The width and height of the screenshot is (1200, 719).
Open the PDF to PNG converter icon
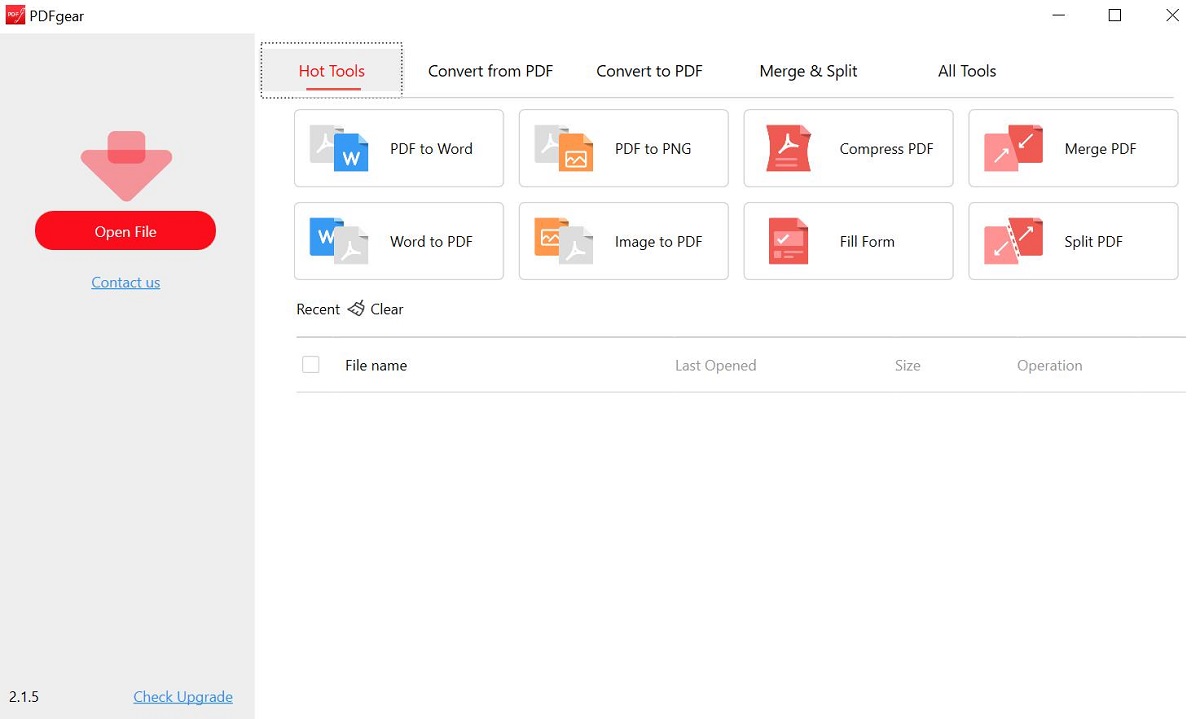coord(564,149)
